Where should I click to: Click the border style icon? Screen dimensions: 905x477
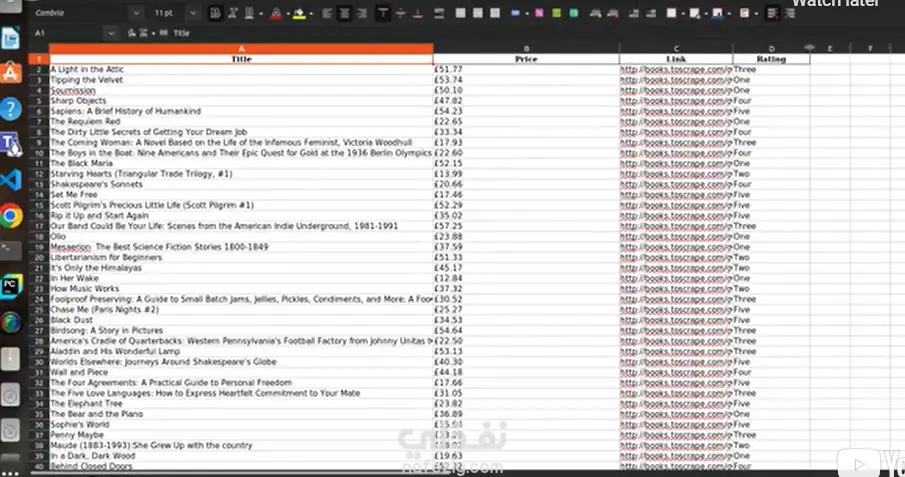(x=694, y=13)
